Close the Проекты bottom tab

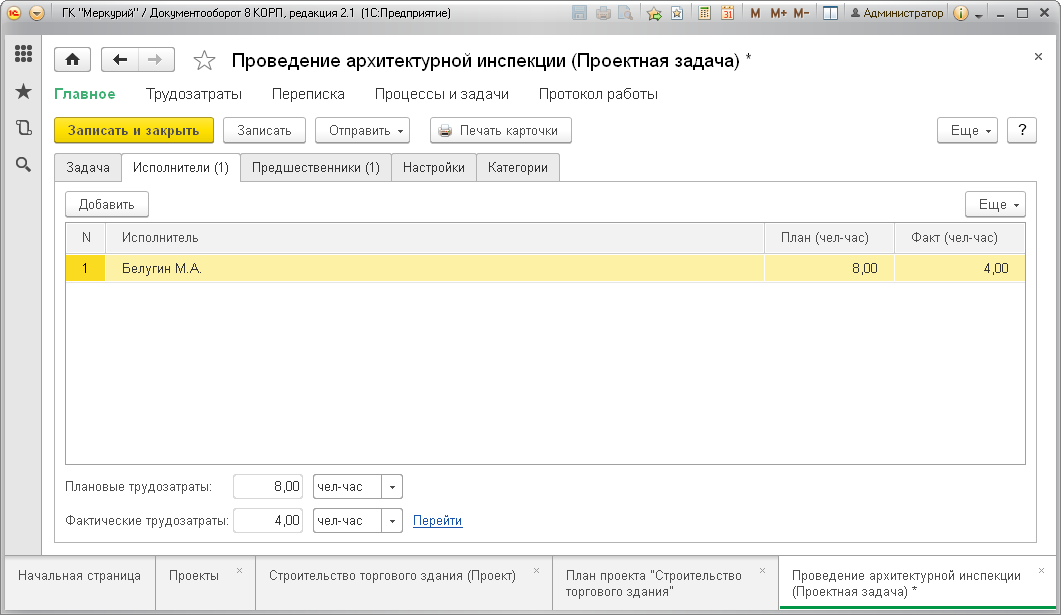(240, 571)
